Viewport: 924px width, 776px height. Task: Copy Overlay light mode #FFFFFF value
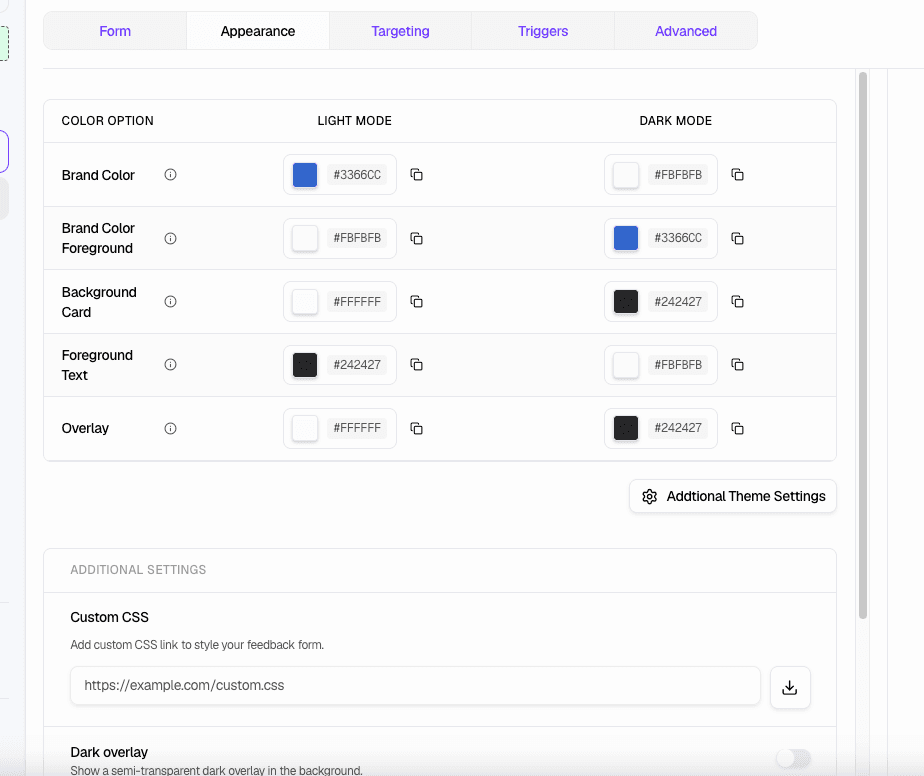pos(416,428)
